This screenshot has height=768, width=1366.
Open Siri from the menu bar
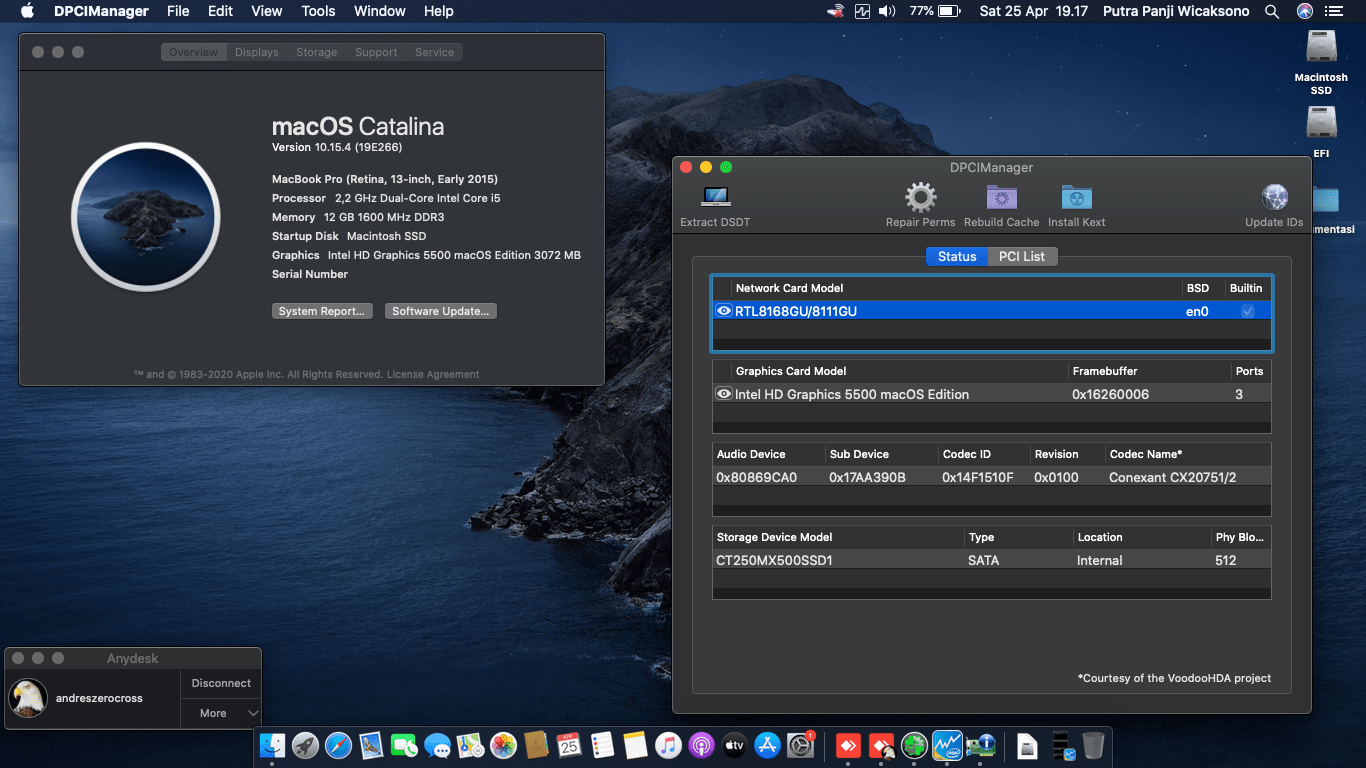[x=1304, y=11]
